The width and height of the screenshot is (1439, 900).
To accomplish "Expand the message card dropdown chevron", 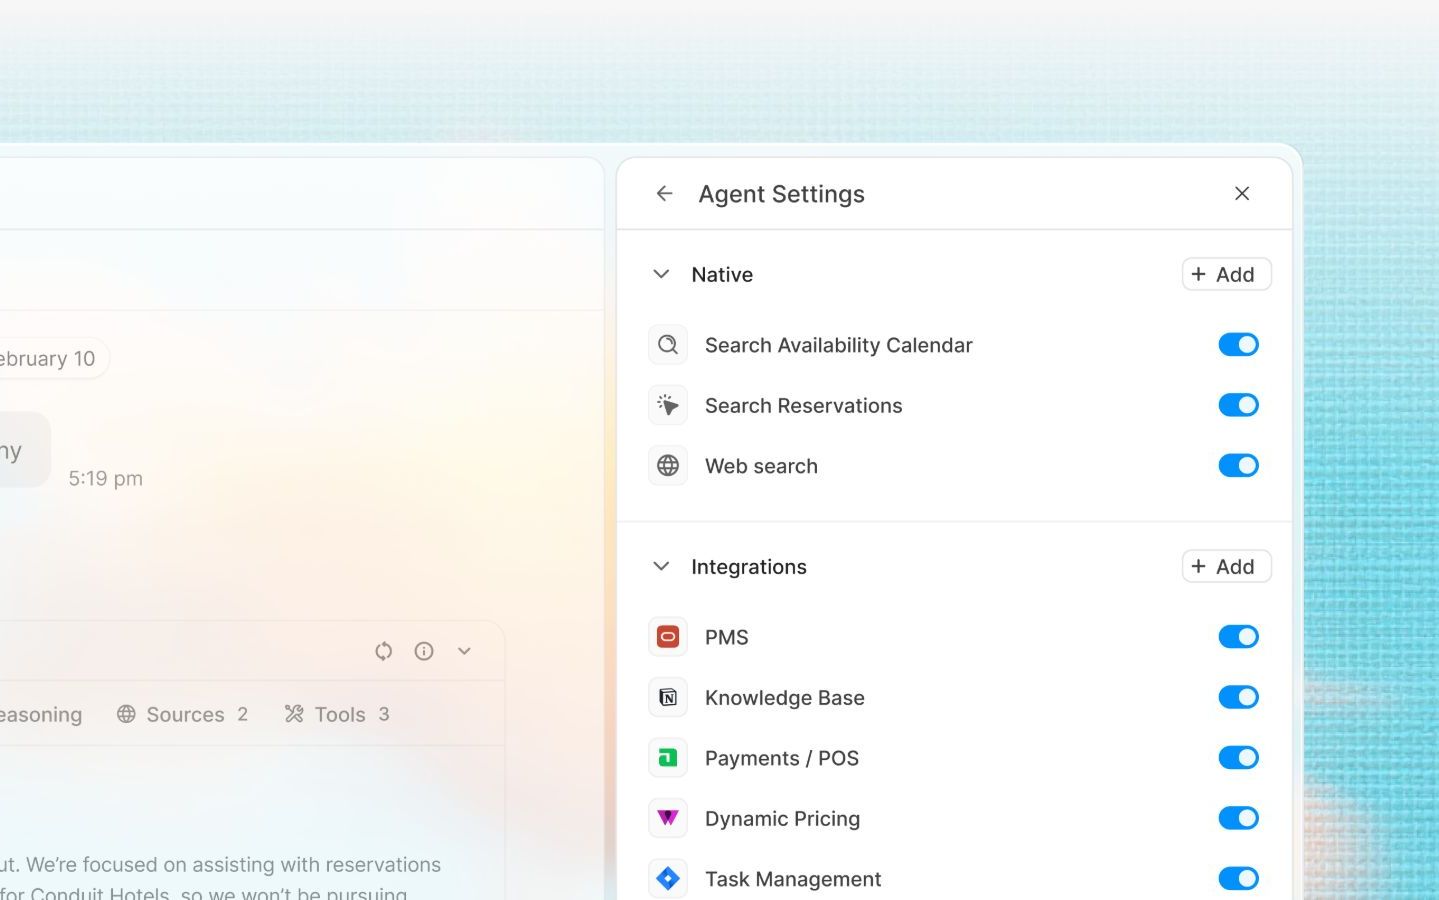I will 464,651.
